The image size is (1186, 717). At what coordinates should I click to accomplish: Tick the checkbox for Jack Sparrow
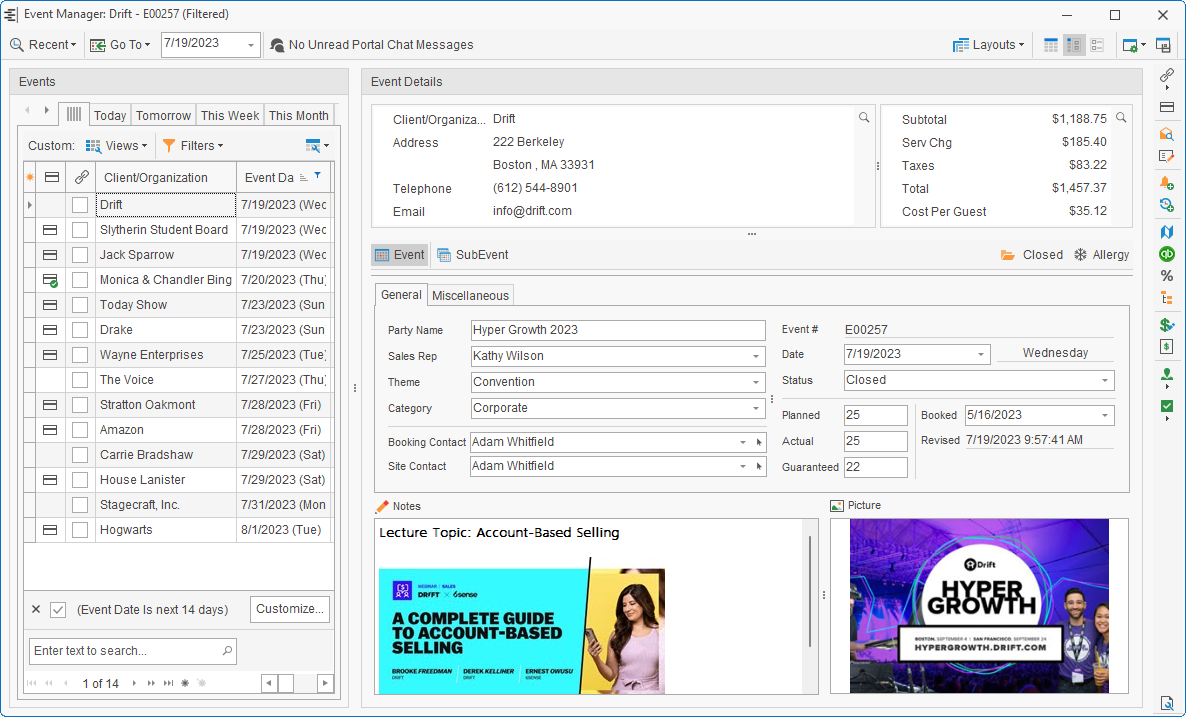pos(80,255)
